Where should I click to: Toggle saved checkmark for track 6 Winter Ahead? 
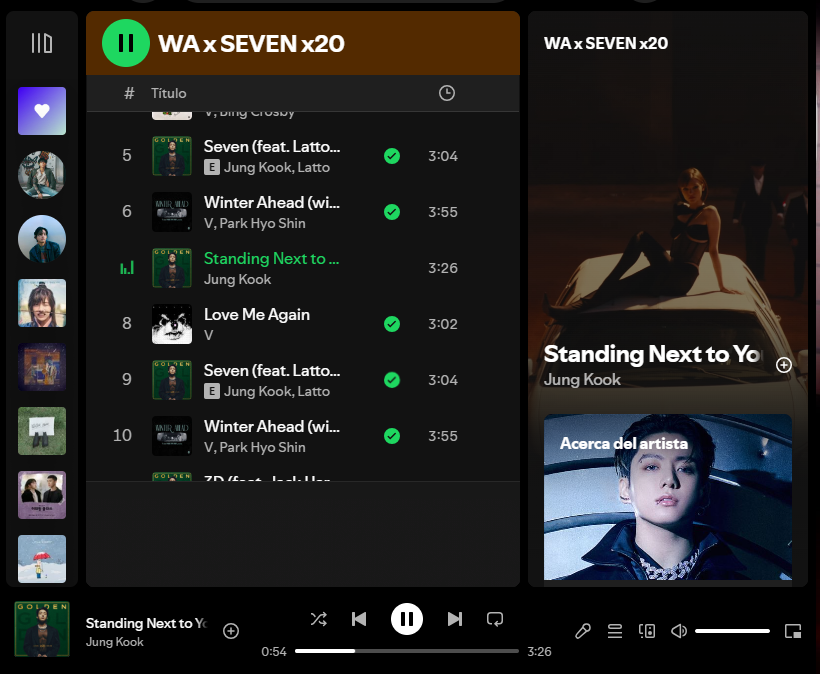(x=392, y=212)
